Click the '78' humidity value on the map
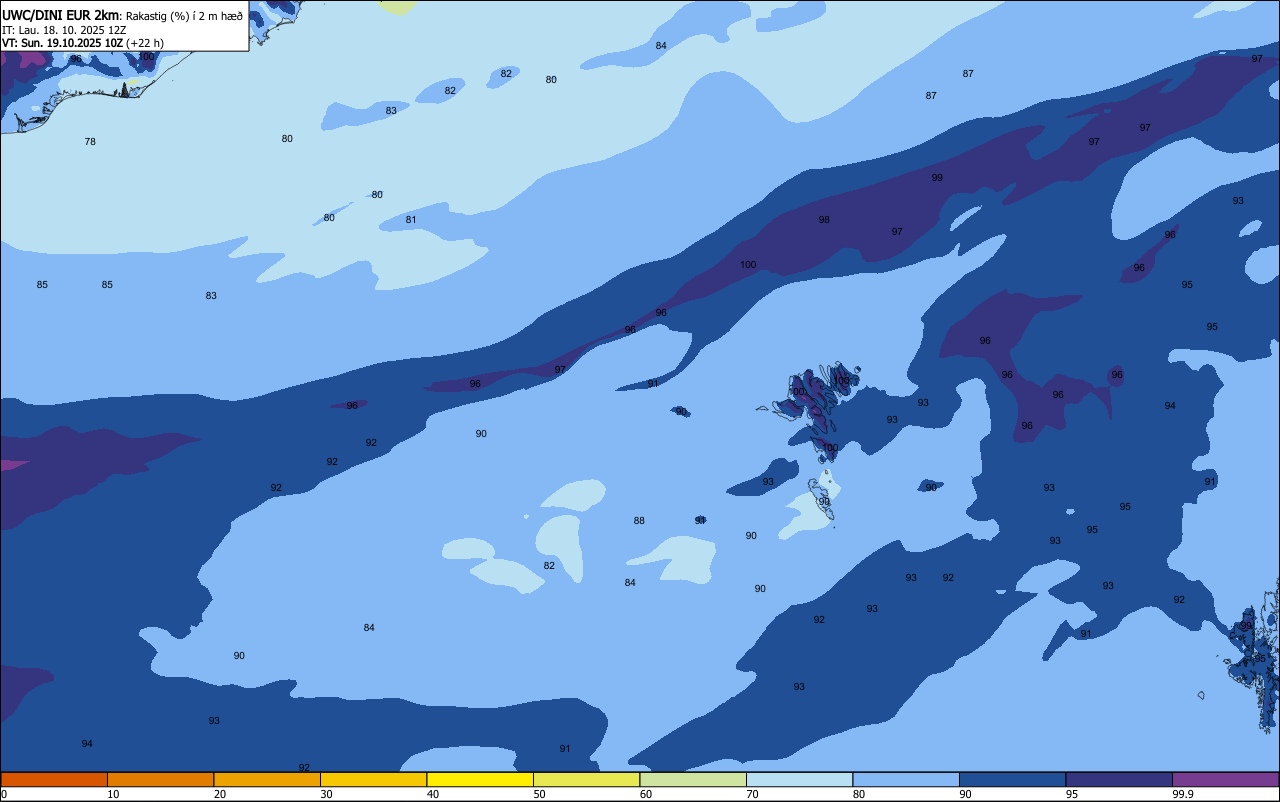This screenshot has height=802, width=1280. coord(90,142)
